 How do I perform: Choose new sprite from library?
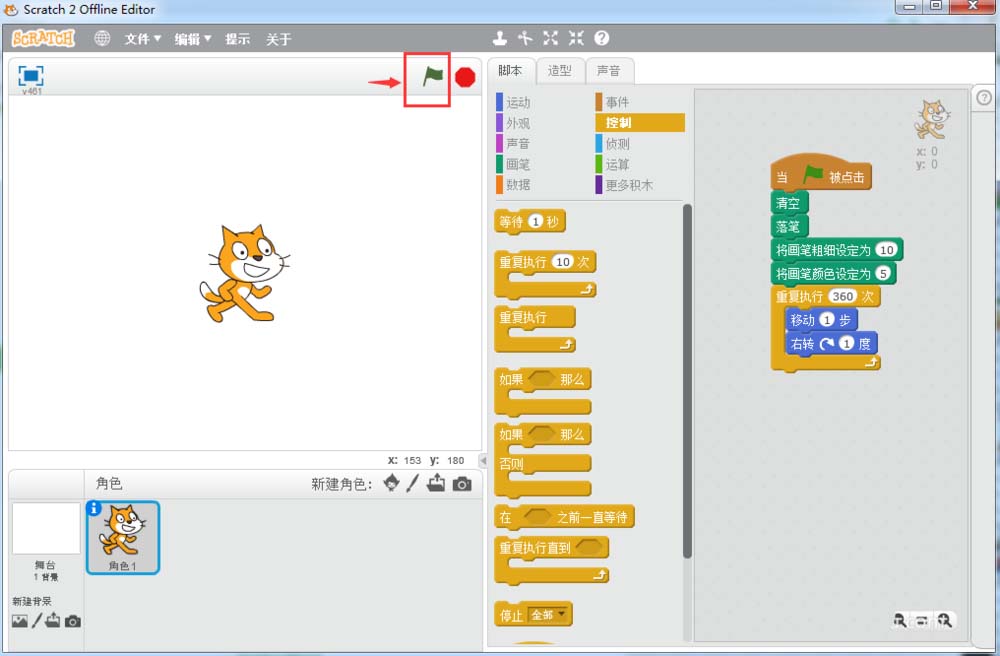[x=392, y=483]
